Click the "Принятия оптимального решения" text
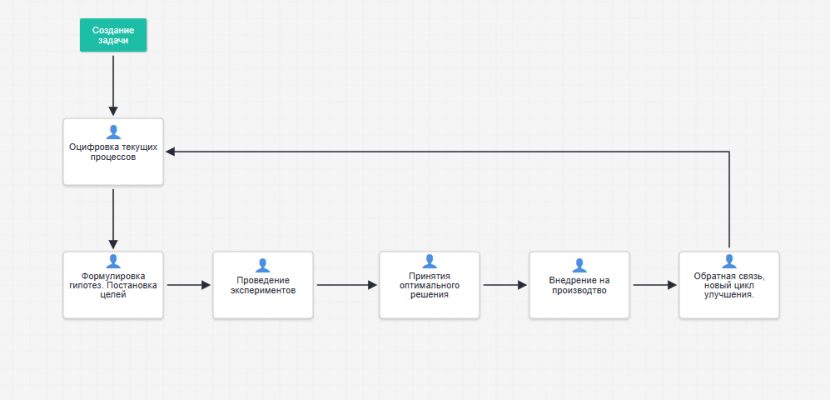This screenshot has width=830, height=400. pyautogui.click(x=429, y=285)
